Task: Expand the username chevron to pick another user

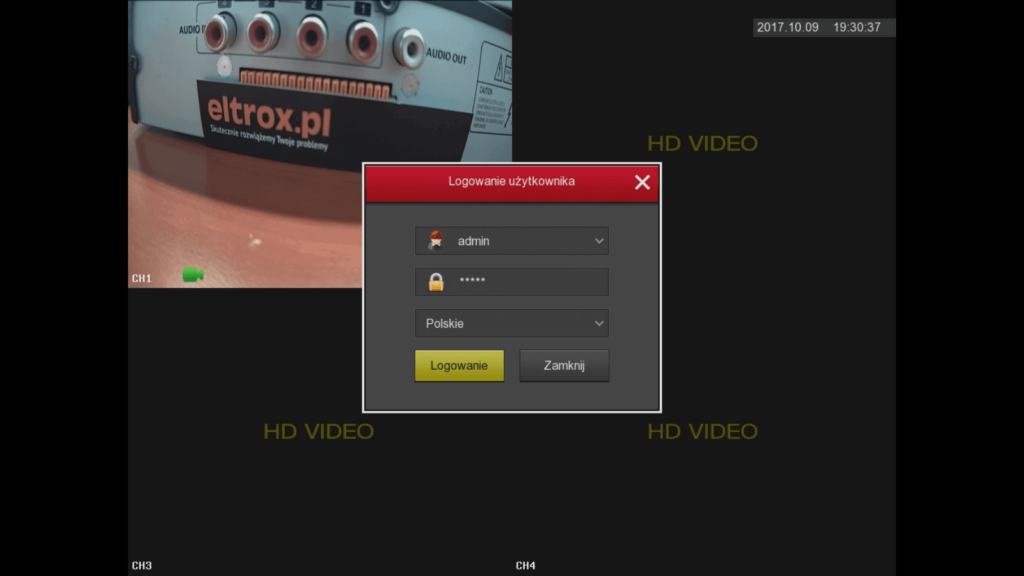Action: pos(598,240)
